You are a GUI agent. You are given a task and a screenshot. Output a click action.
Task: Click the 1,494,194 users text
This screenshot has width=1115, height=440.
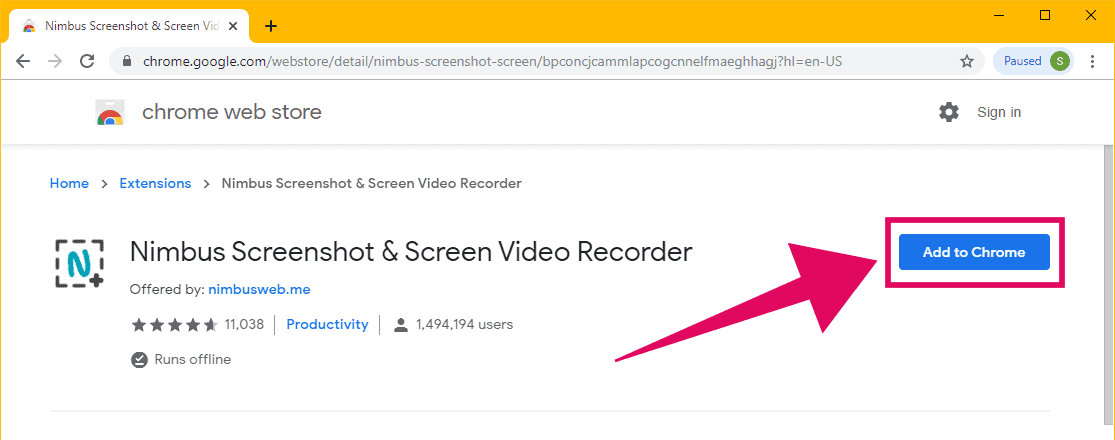(x=464, y=325)
